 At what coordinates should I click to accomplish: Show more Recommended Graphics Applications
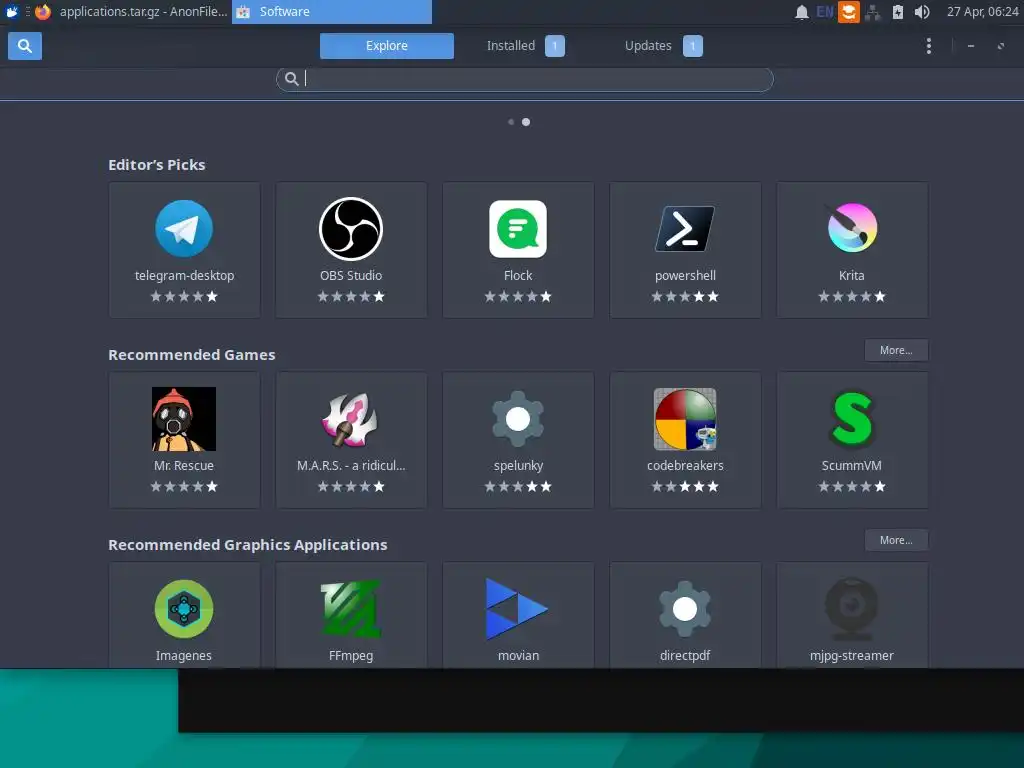(896, 540)
